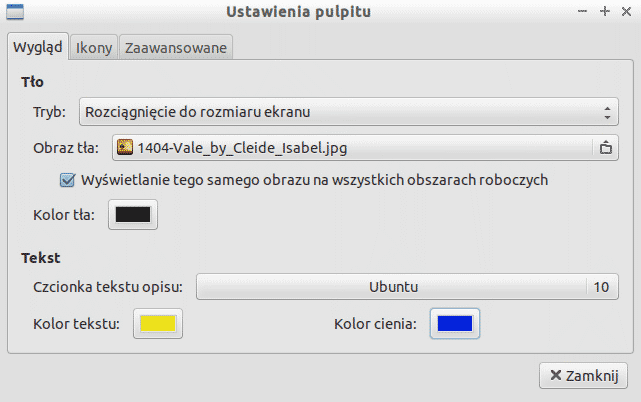Click the Ubuntu font selection button
Screen dimensions: 641x402
pos(392,287)
